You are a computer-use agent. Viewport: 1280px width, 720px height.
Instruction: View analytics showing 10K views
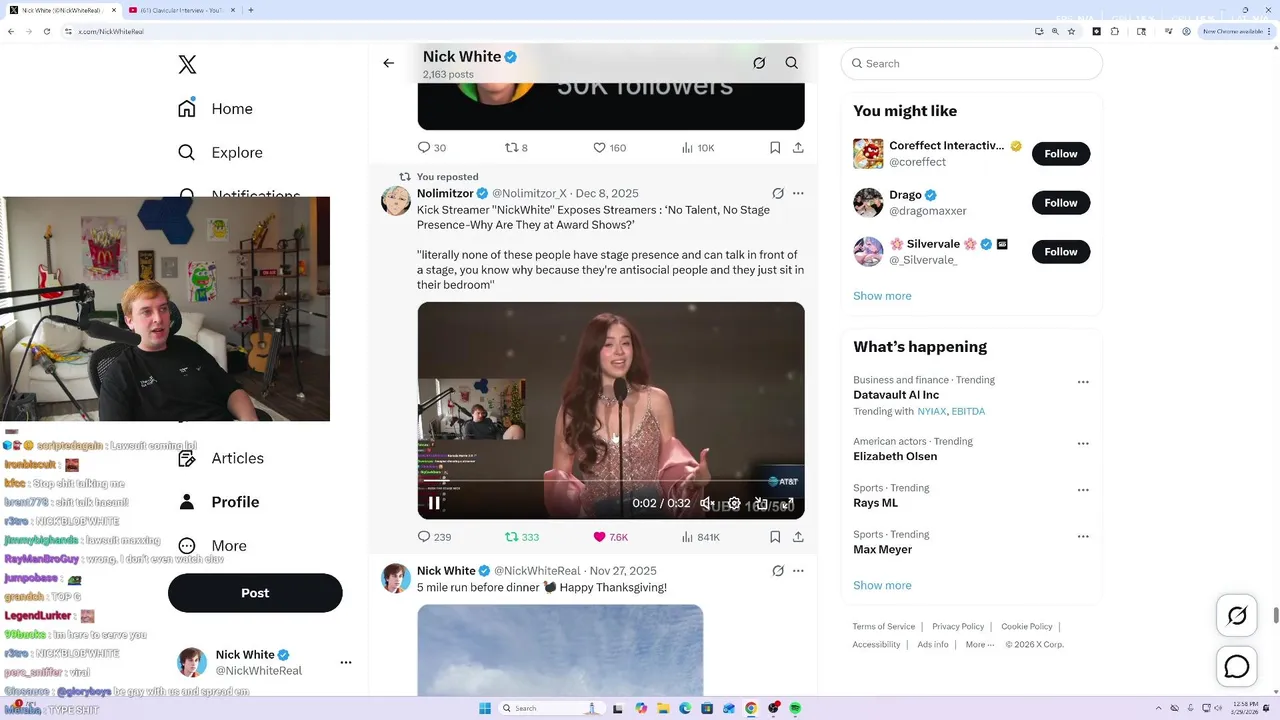click(x=698, y=147)
